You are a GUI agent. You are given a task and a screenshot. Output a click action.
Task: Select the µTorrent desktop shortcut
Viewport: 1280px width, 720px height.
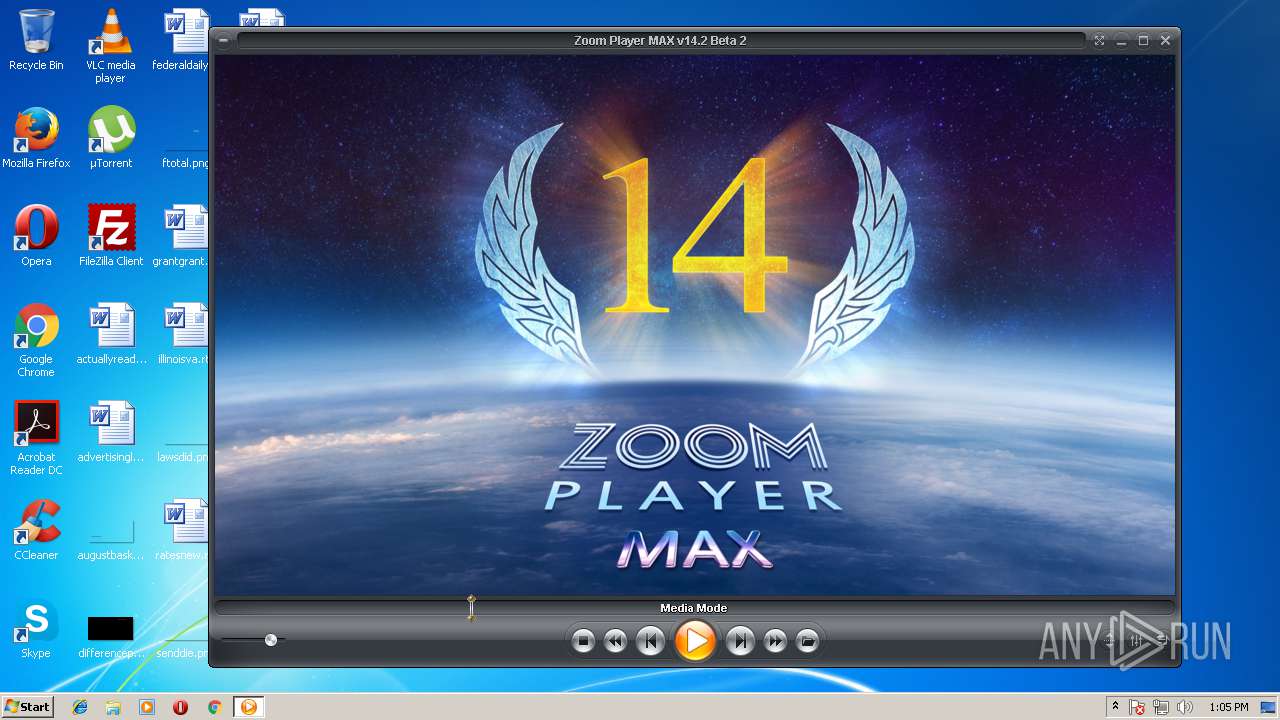[x=111, y=138]
